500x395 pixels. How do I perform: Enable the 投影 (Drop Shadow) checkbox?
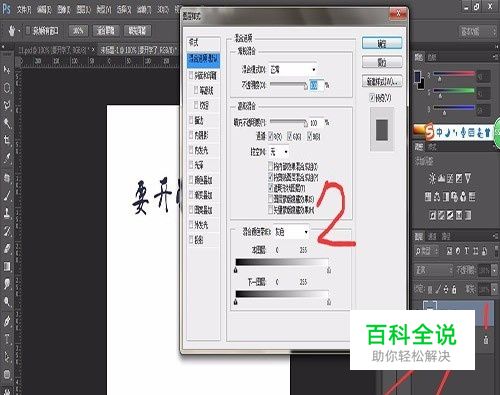(191, 240)
